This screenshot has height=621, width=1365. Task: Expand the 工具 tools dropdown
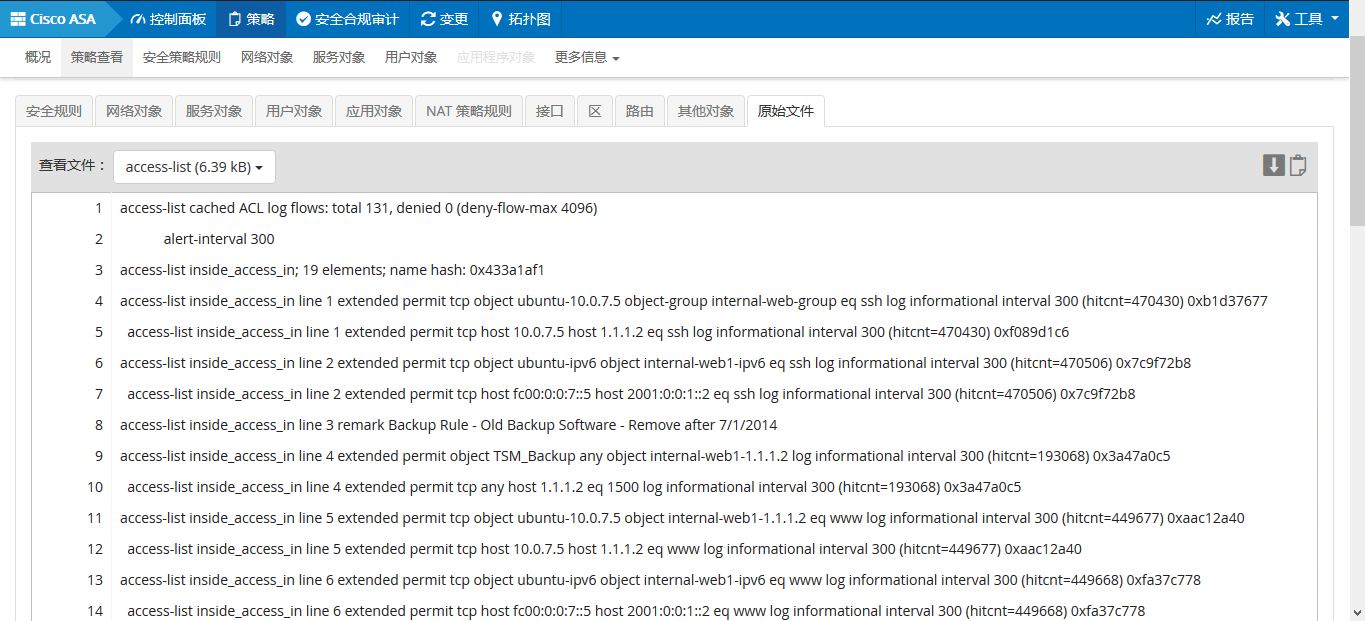tap(1307, 19)
